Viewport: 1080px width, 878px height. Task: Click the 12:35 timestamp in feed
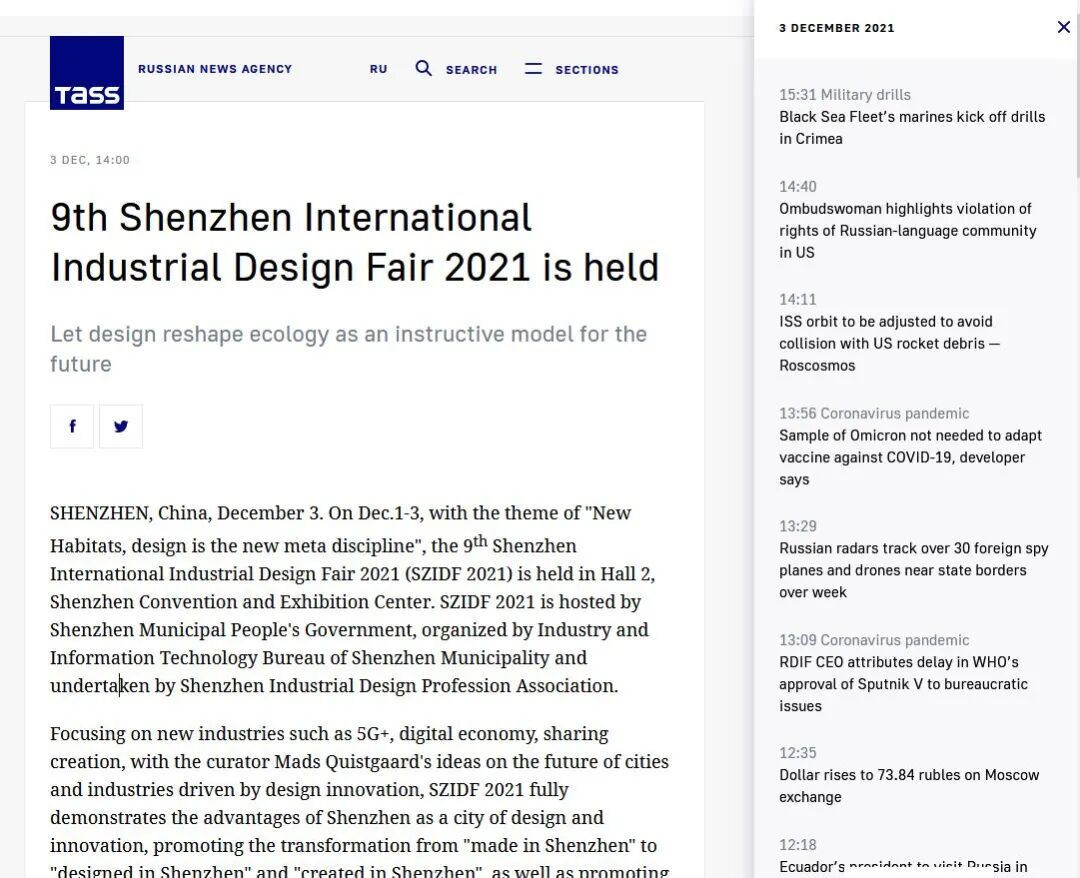coord(798,753)
